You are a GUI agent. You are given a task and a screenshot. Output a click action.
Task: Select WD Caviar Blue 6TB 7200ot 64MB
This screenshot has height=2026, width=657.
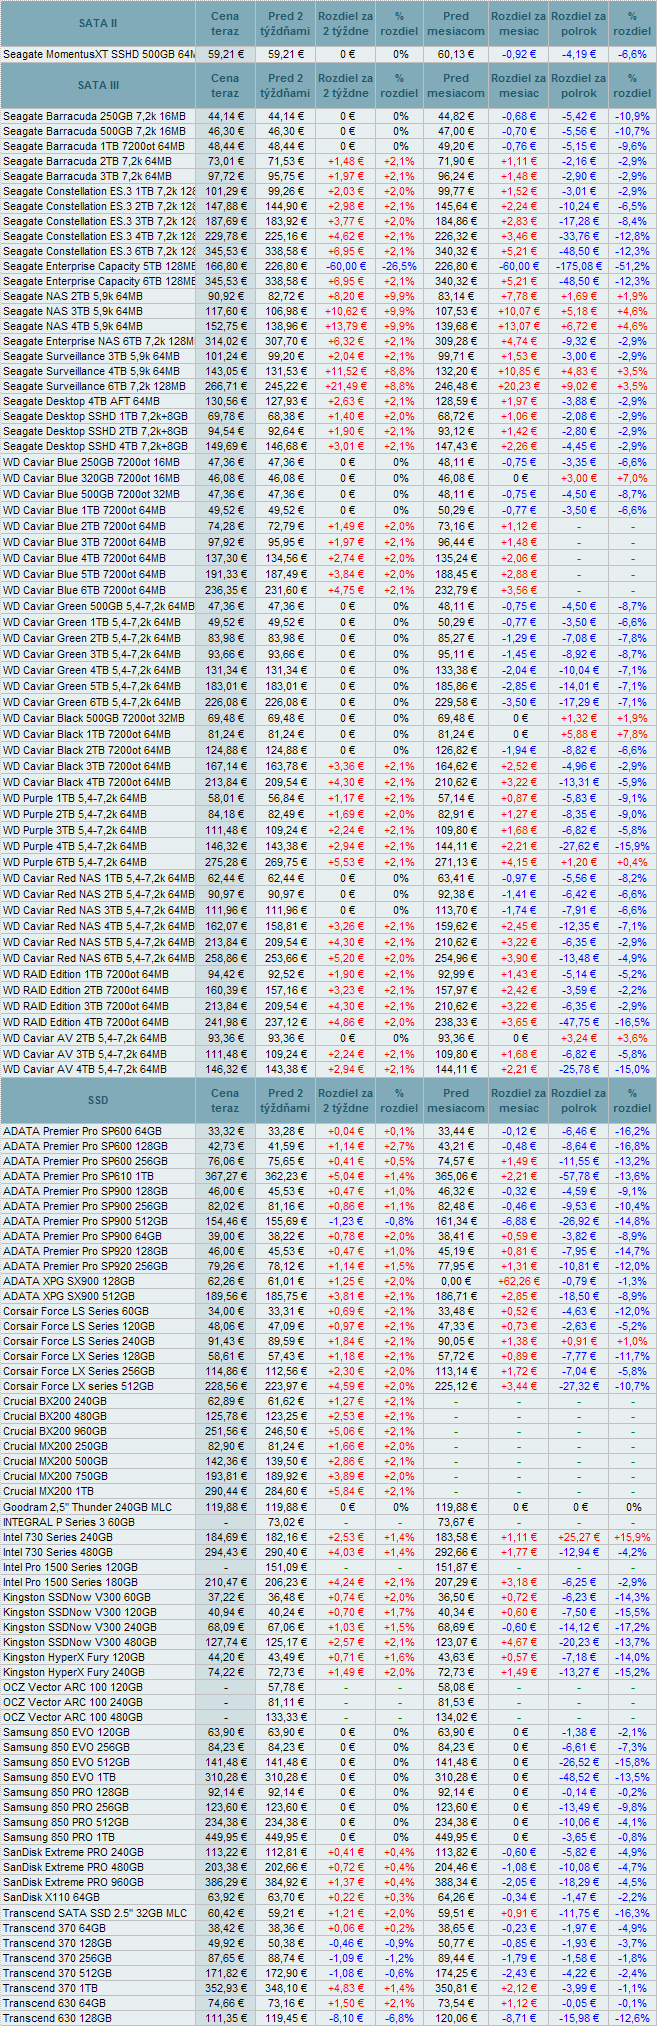point(84,590)
